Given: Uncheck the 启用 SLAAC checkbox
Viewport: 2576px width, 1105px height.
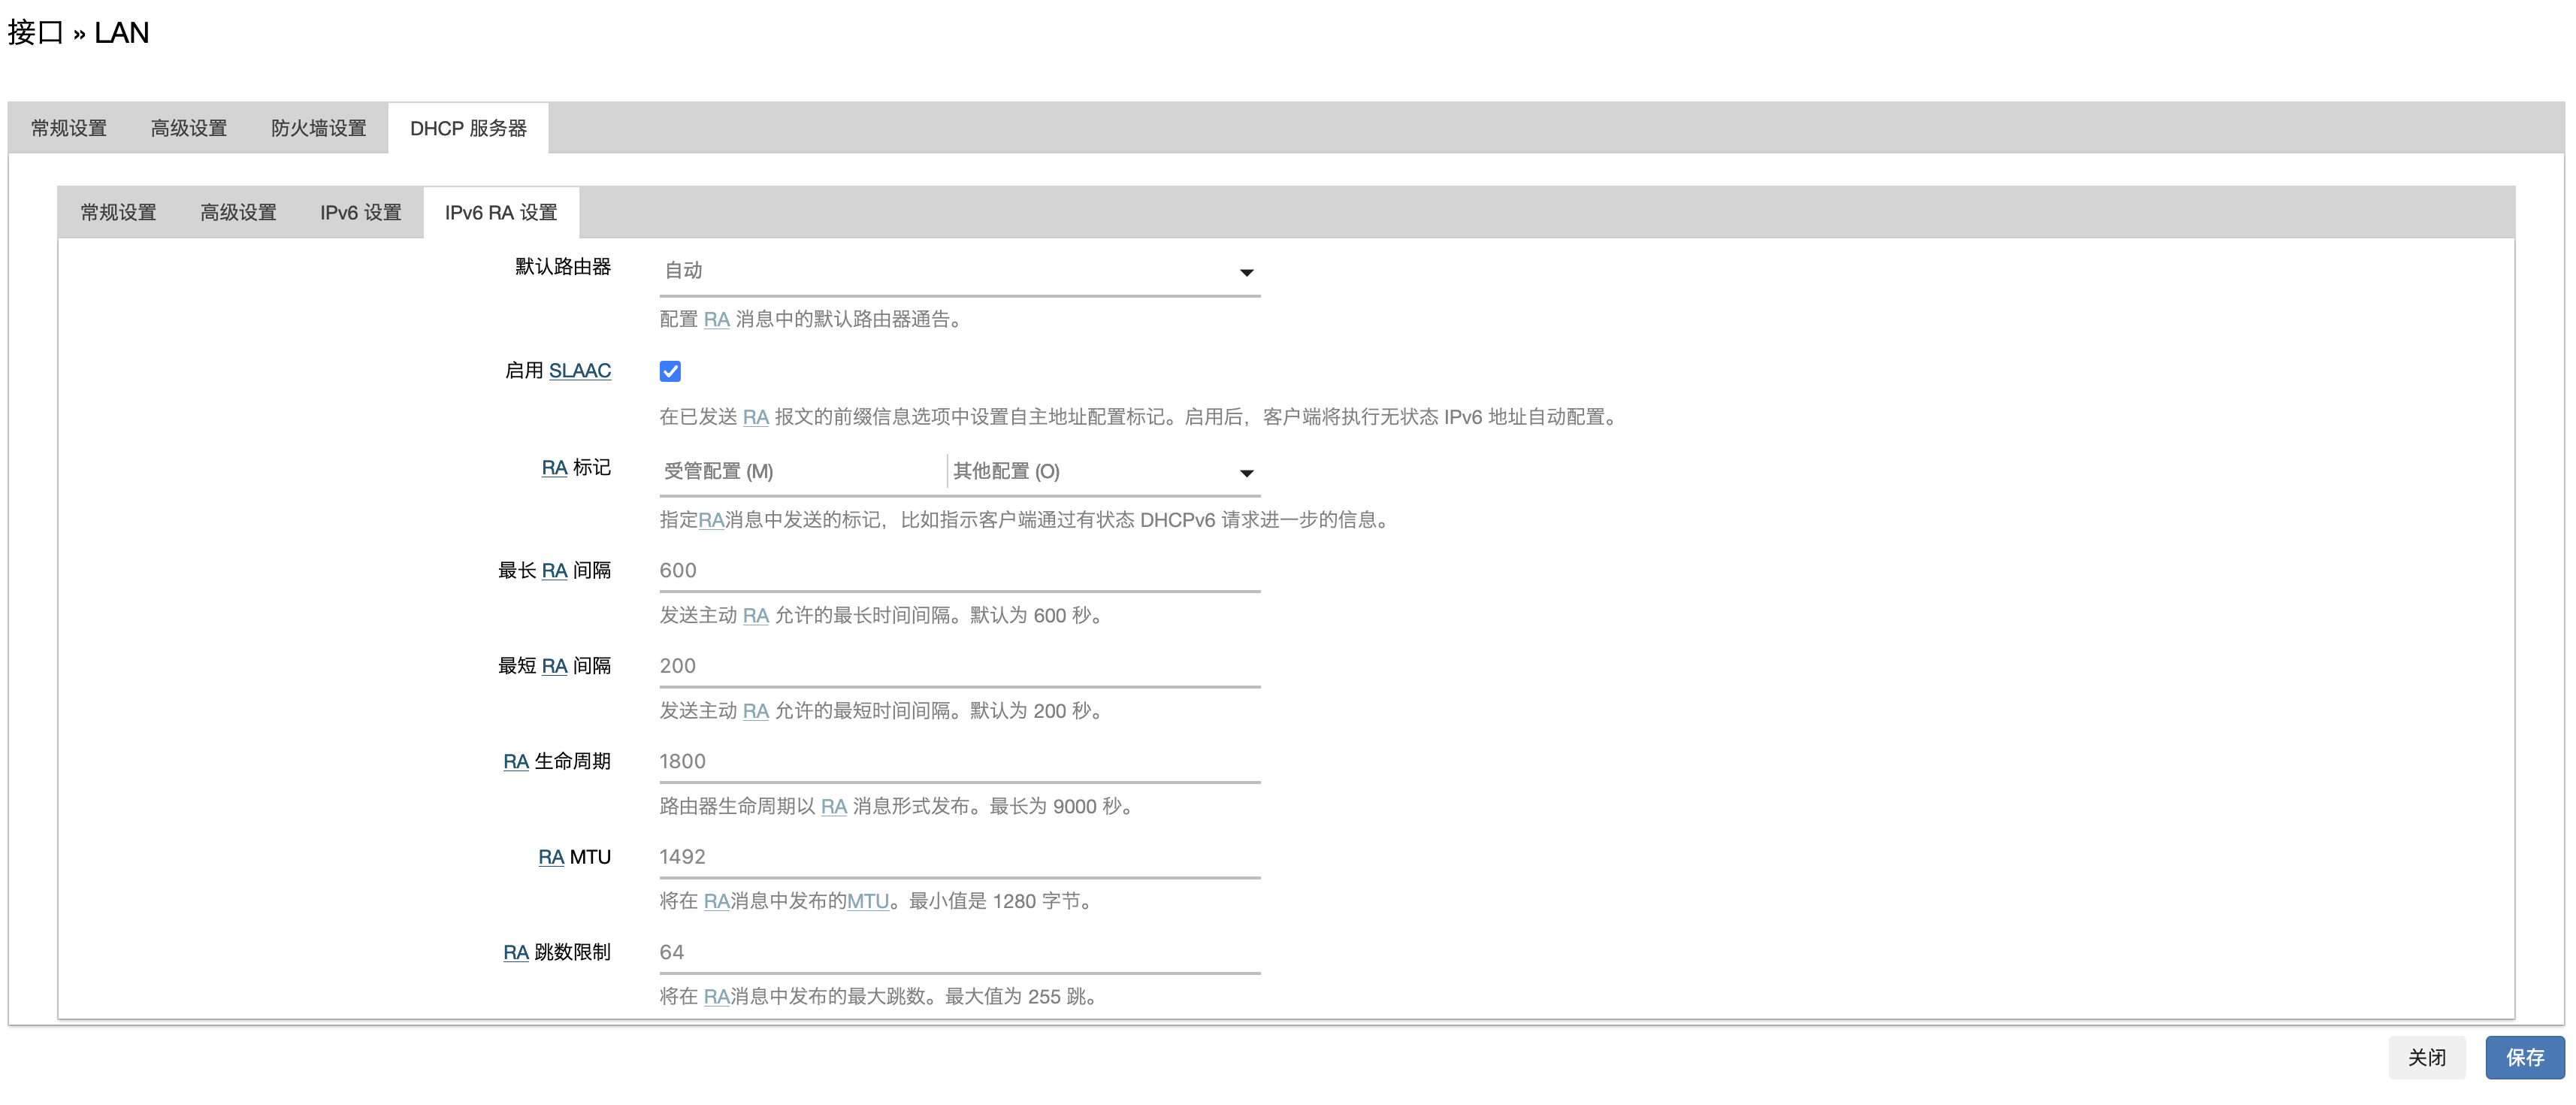Looking at the screenshot, I should (670, 372).
